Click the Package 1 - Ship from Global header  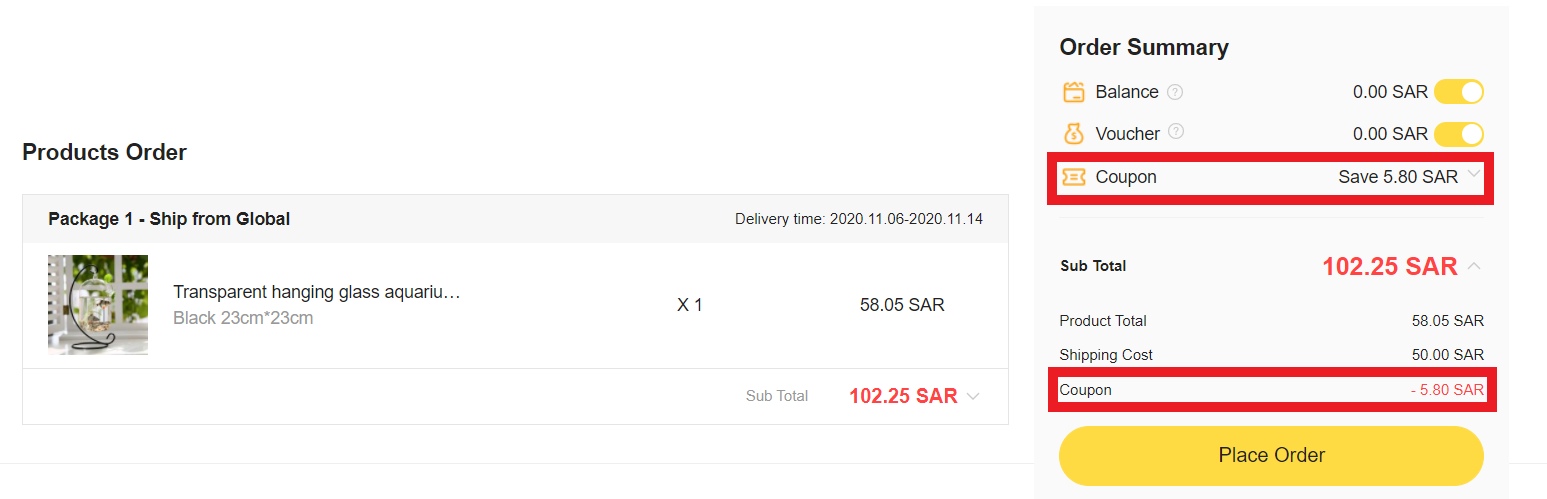(x=169, y=219)
